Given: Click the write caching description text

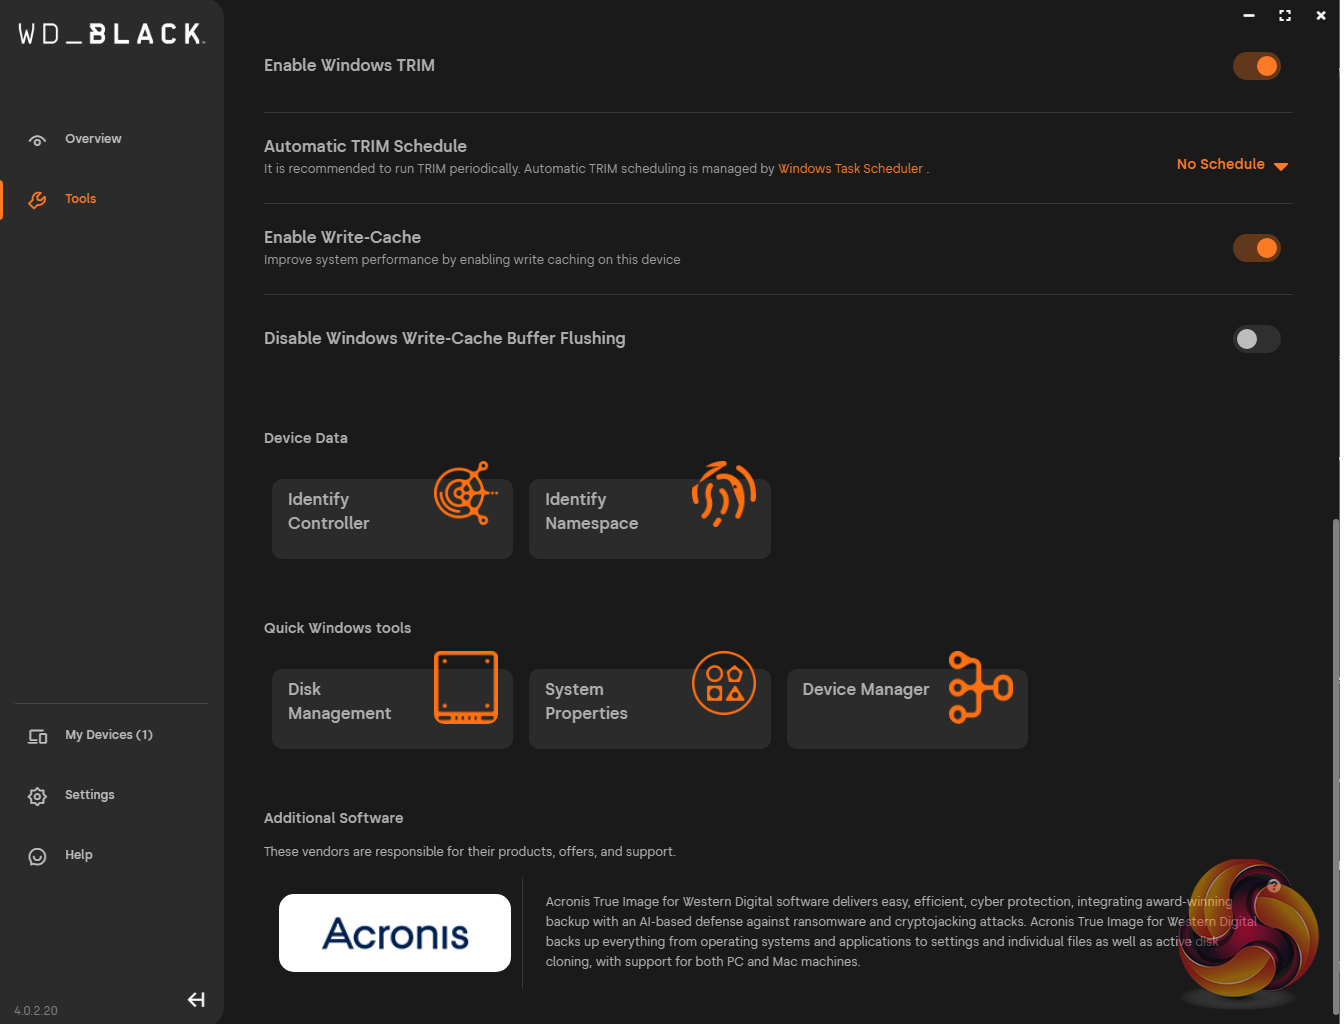Looking at the screenshot, I should pos(472,260).
